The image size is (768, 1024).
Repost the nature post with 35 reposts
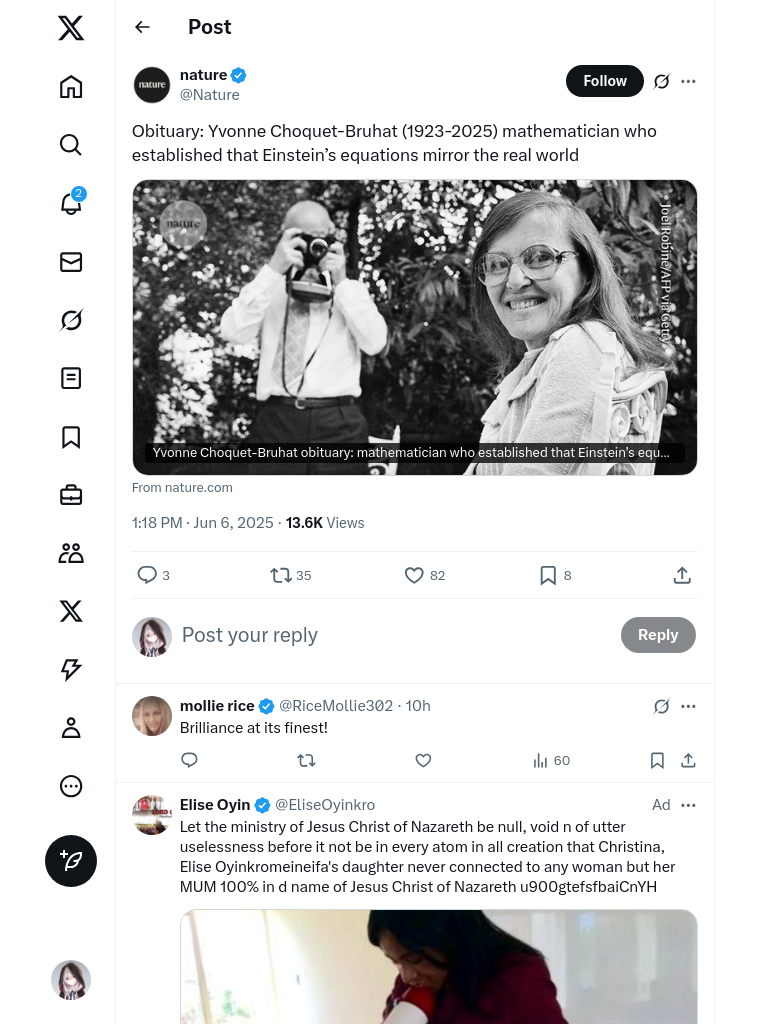281,575
